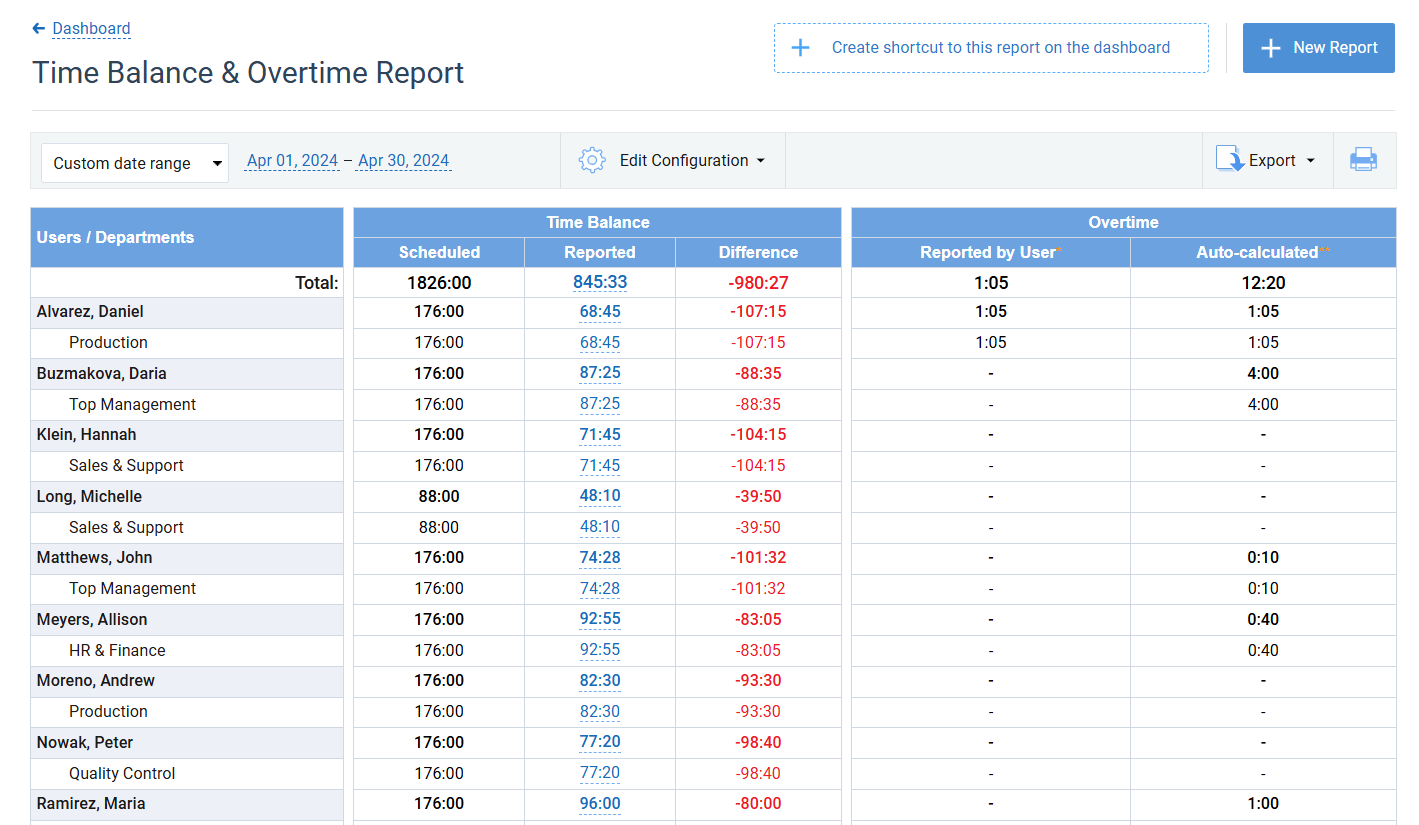Select the Matthews, John user row

pos(187,558)
